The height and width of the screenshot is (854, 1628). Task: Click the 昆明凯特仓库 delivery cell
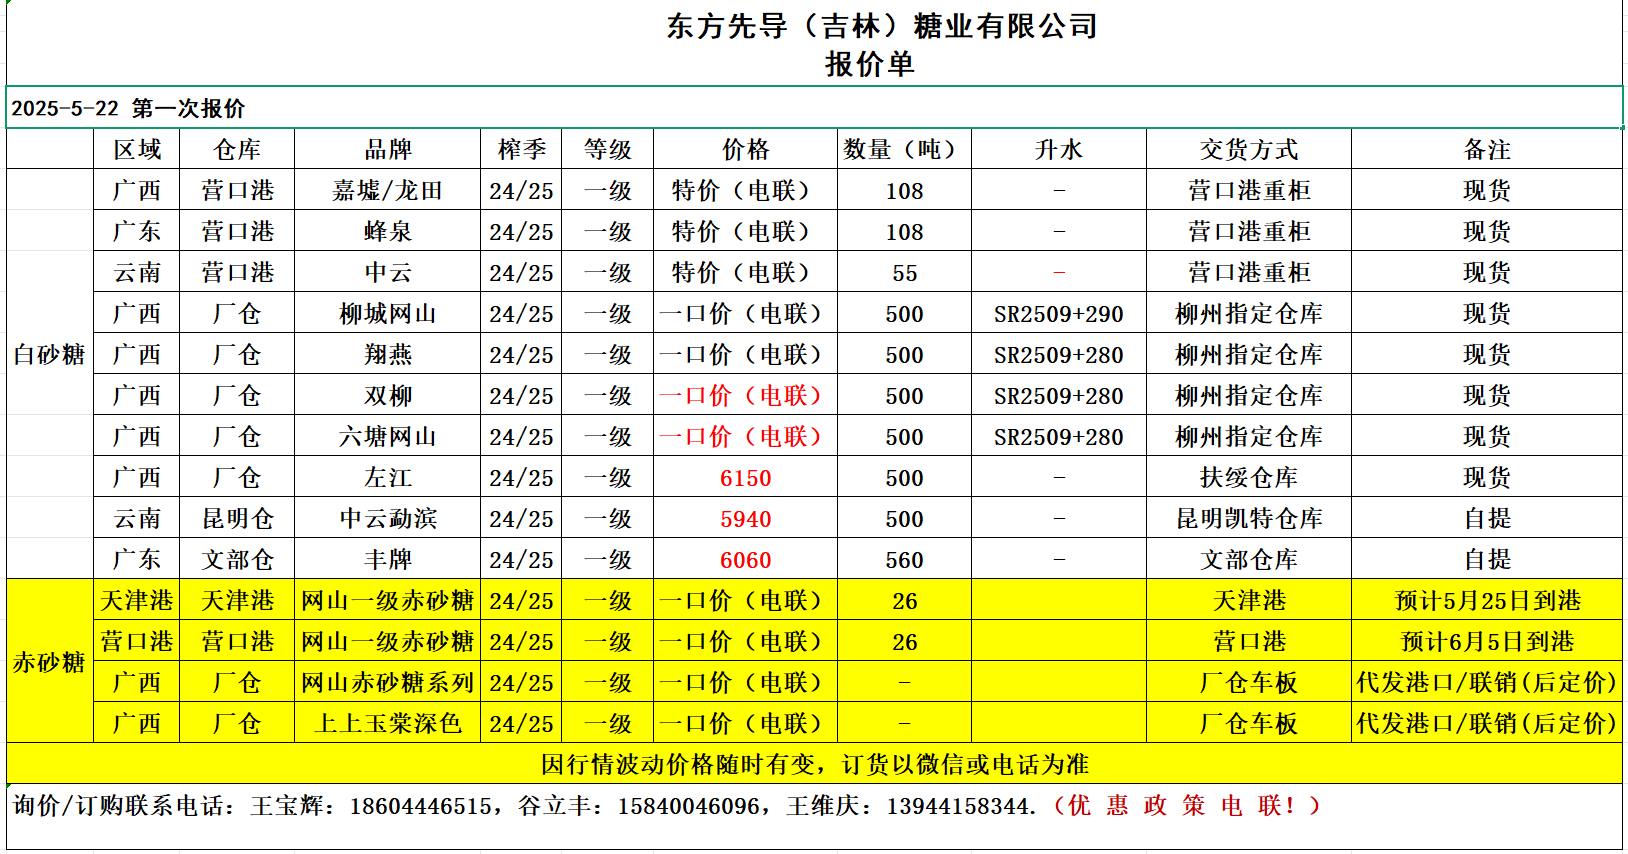[x=1248, y=519]
